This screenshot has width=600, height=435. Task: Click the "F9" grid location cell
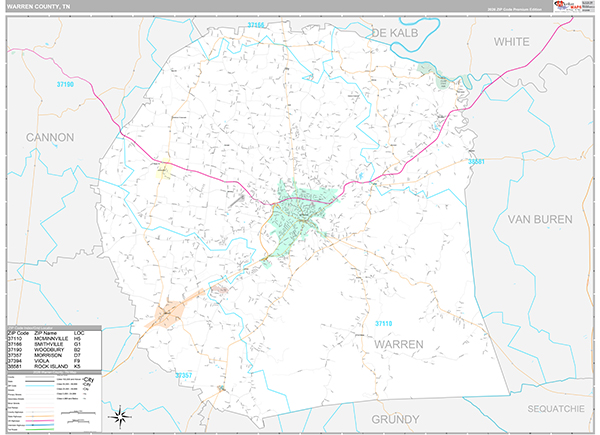[77, 361]
